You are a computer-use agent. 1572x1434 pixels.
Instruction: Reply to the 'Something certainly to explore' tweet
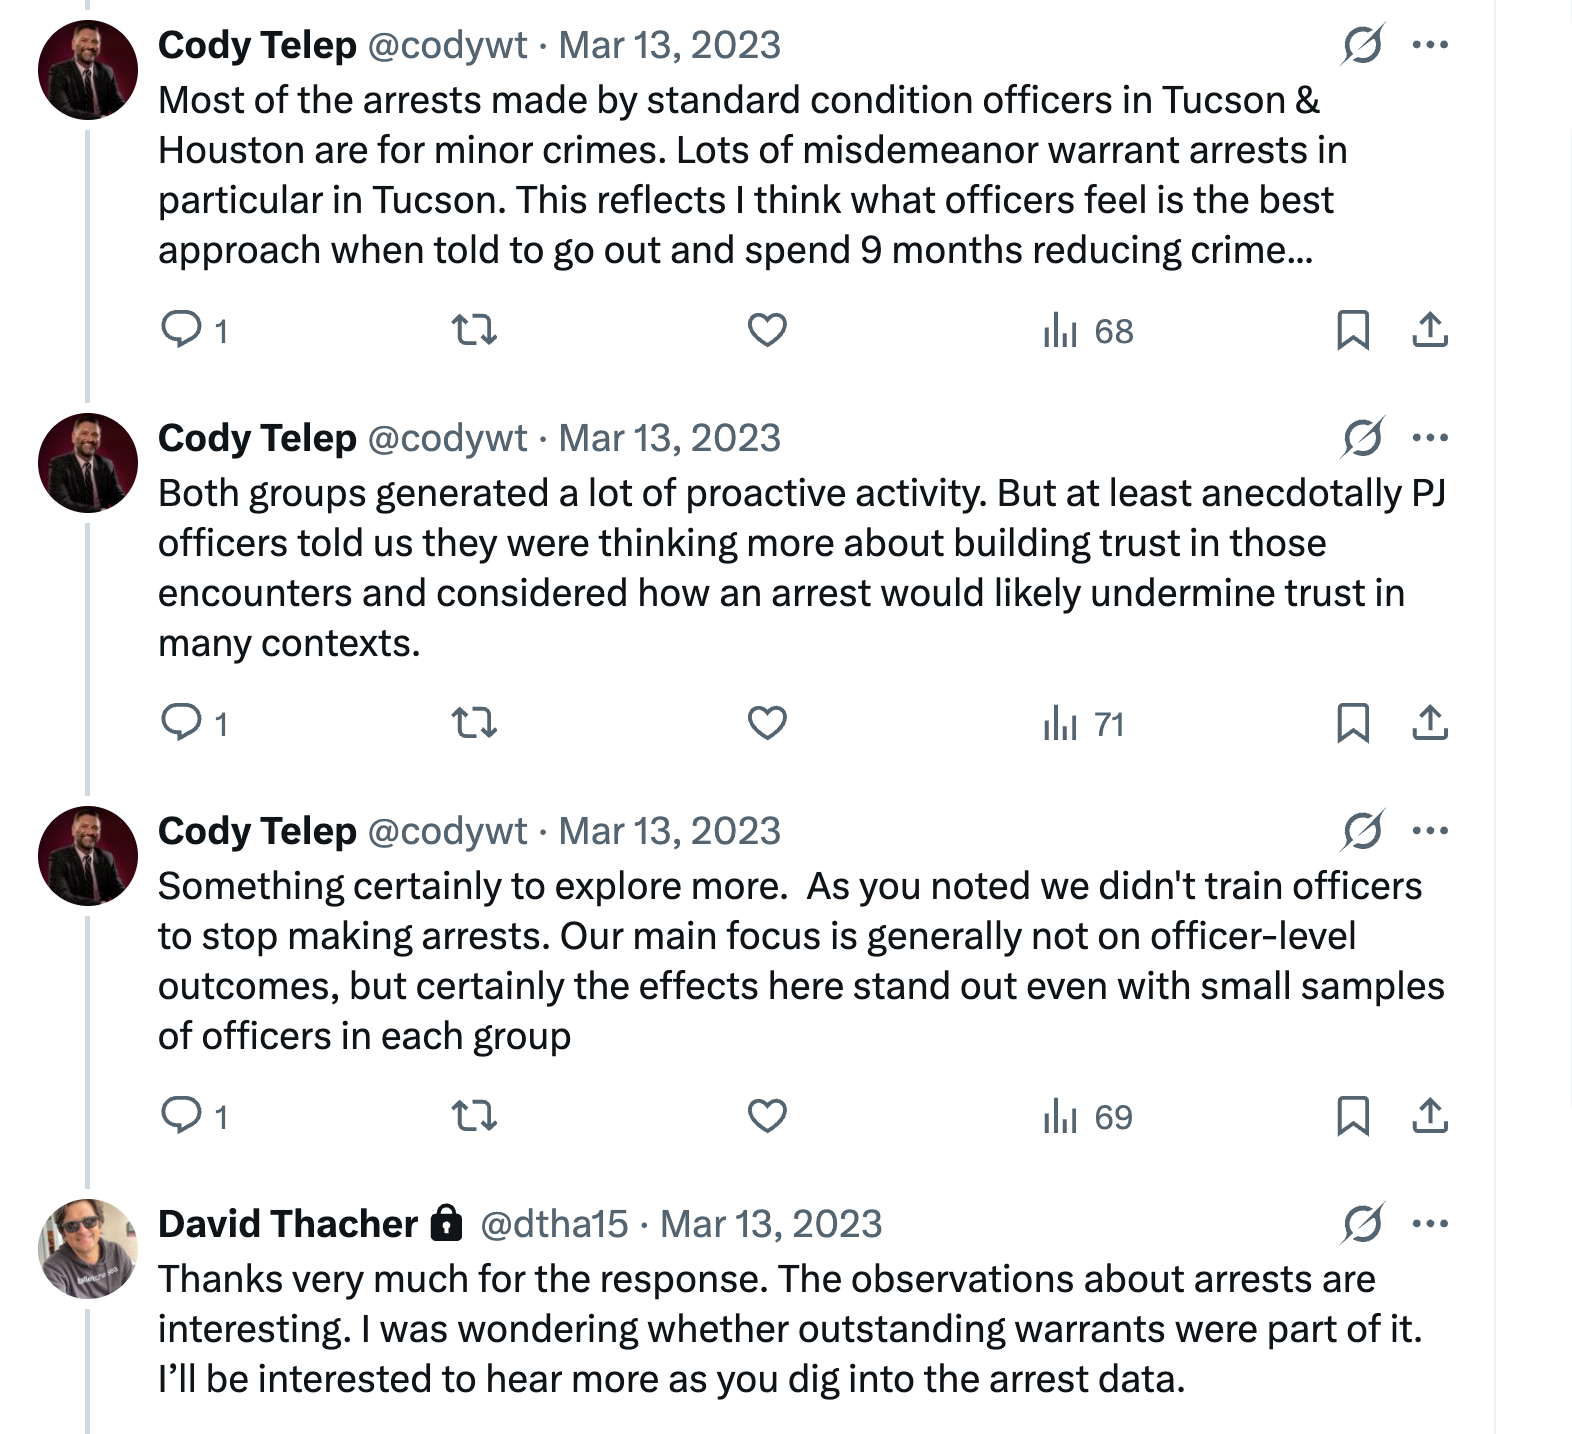pos(182,1115)
